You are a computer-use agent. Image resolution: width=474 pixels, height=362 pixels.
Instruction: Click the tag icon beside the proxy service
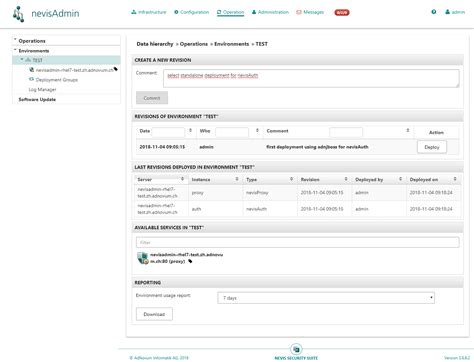(190, 261)
